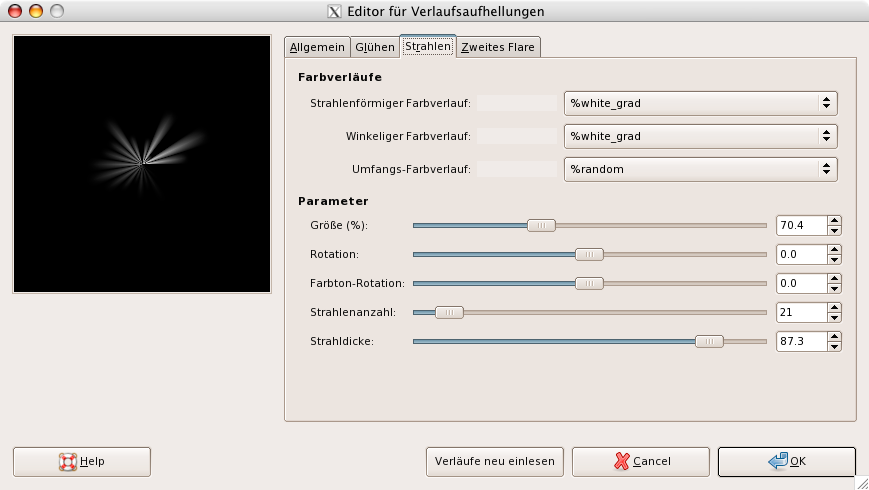Click the Rotation value input field
The height and width of the screenshot is (490, 869).
pyautogui.click(x=800, y=255)
